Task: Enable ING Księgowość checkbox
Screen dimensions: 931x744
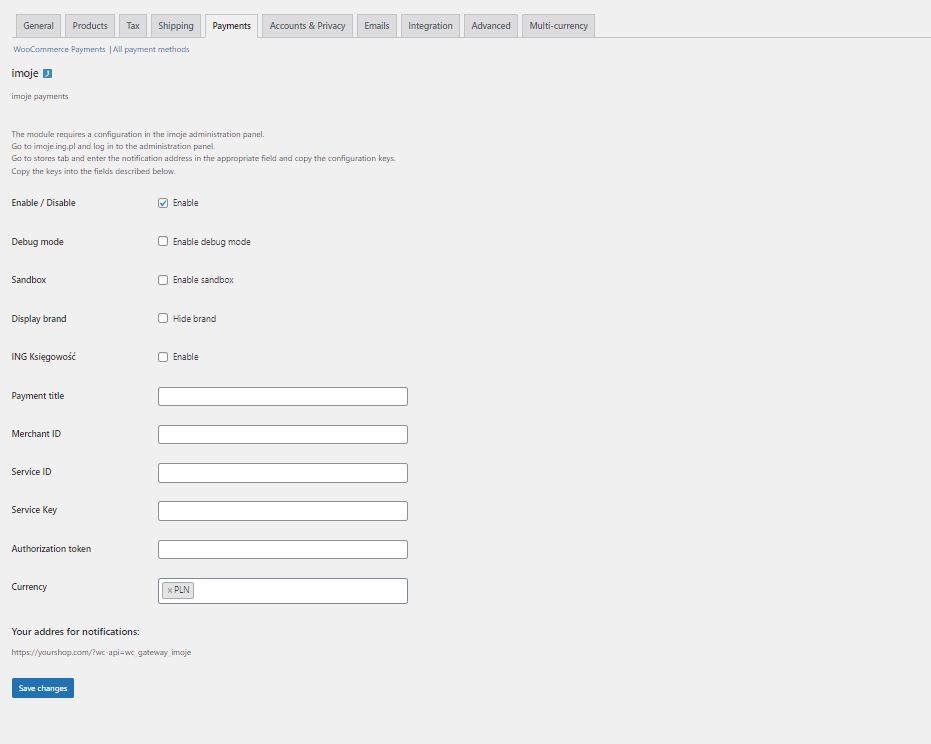Action: 163,357
